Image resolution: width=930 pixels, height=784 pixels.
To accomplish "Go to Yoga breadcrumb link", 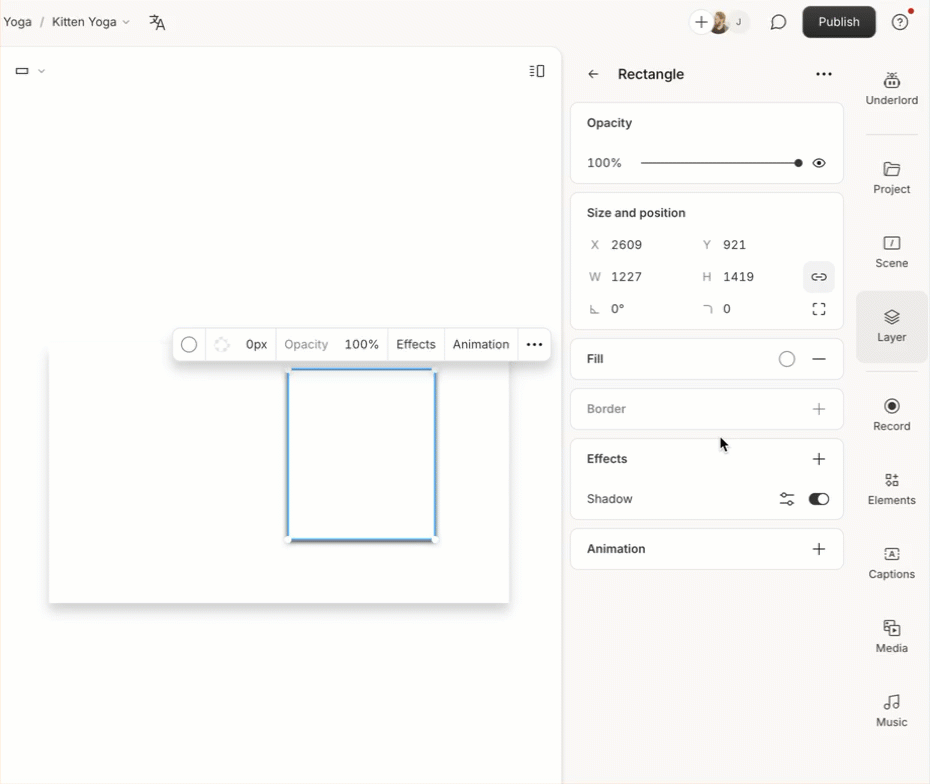I will (x=17, y=22).
